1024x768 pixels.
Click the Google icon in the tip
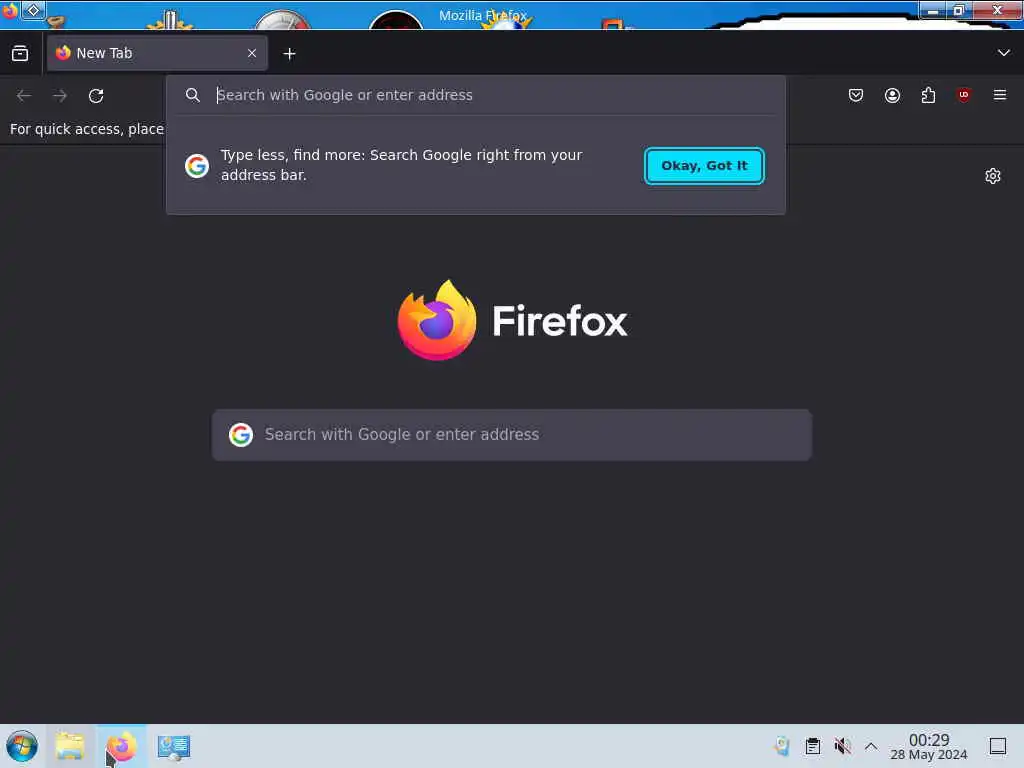click(197, 166)
